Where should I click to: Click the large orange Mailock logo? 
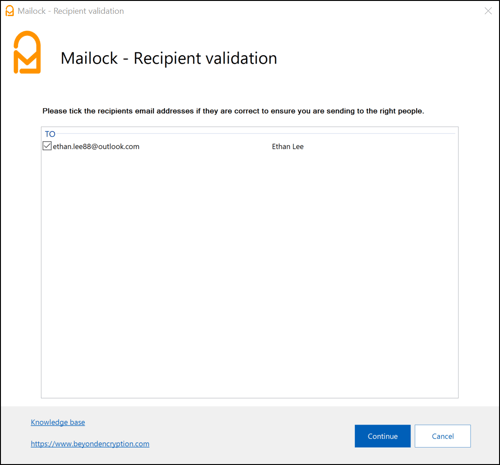click(27, 52)
